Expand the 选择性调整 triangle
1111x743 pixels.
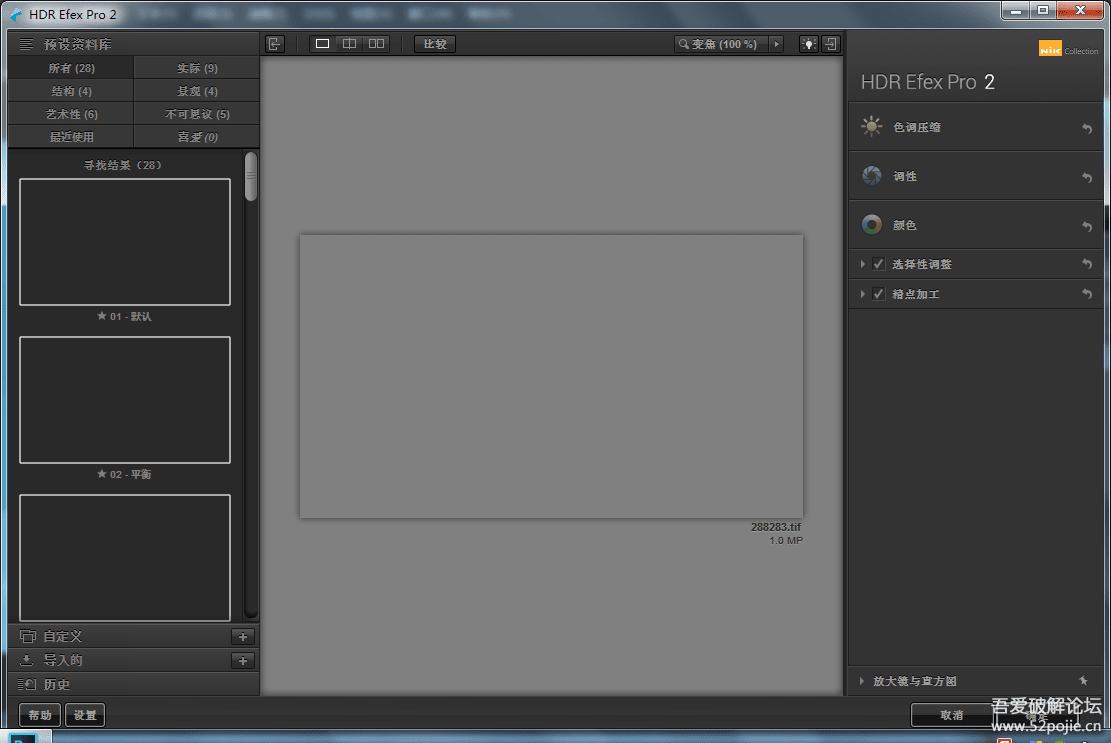pos(862,263)
